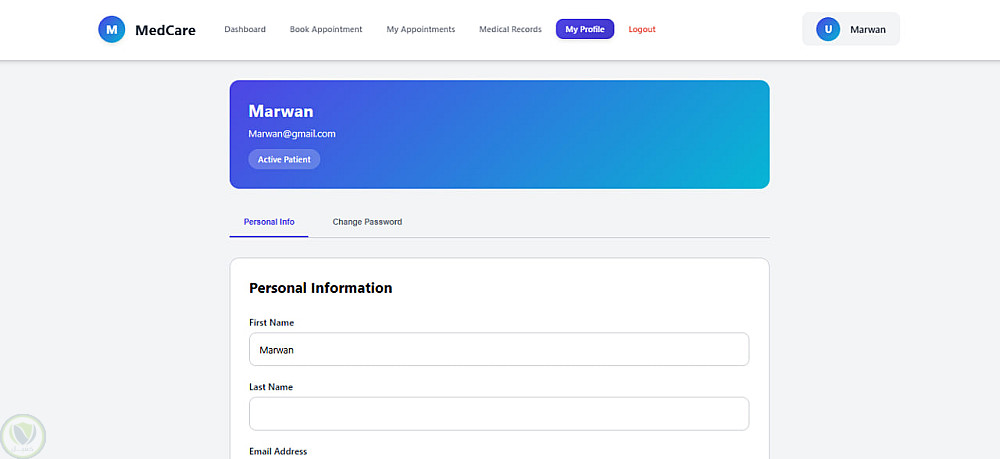View Medical Records
This screenshot has height=459, width=1000.
(510, 29)
